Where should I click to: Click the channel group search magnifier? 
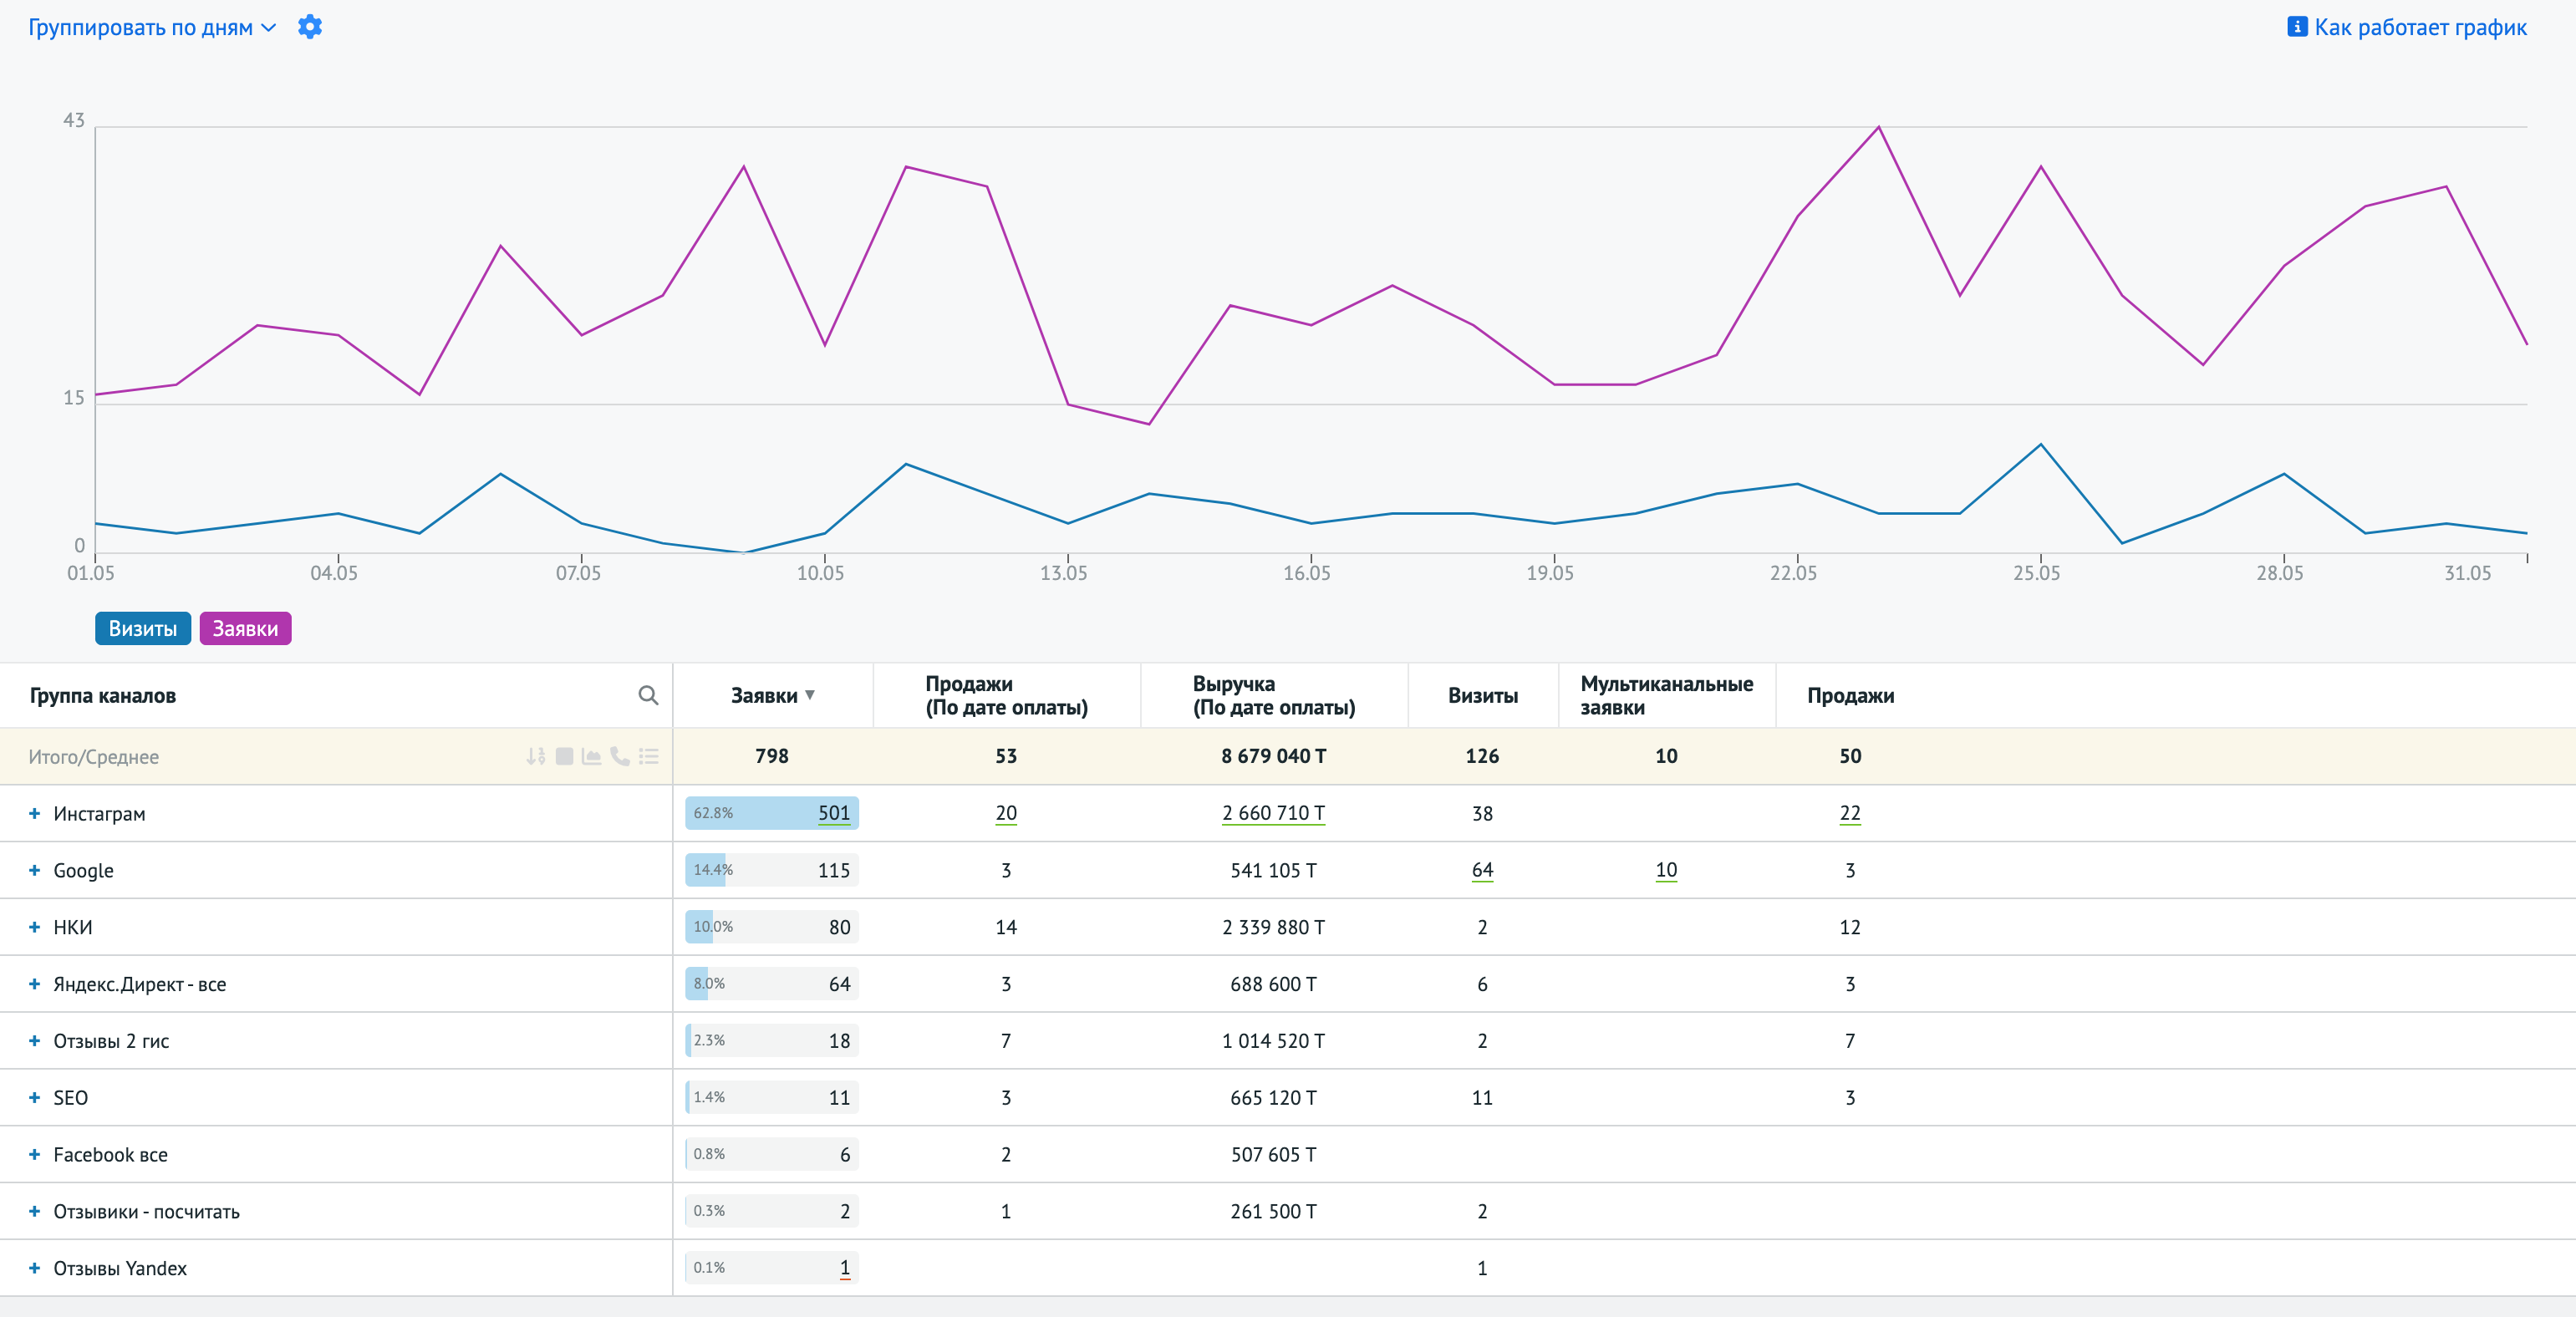(648, 695)
